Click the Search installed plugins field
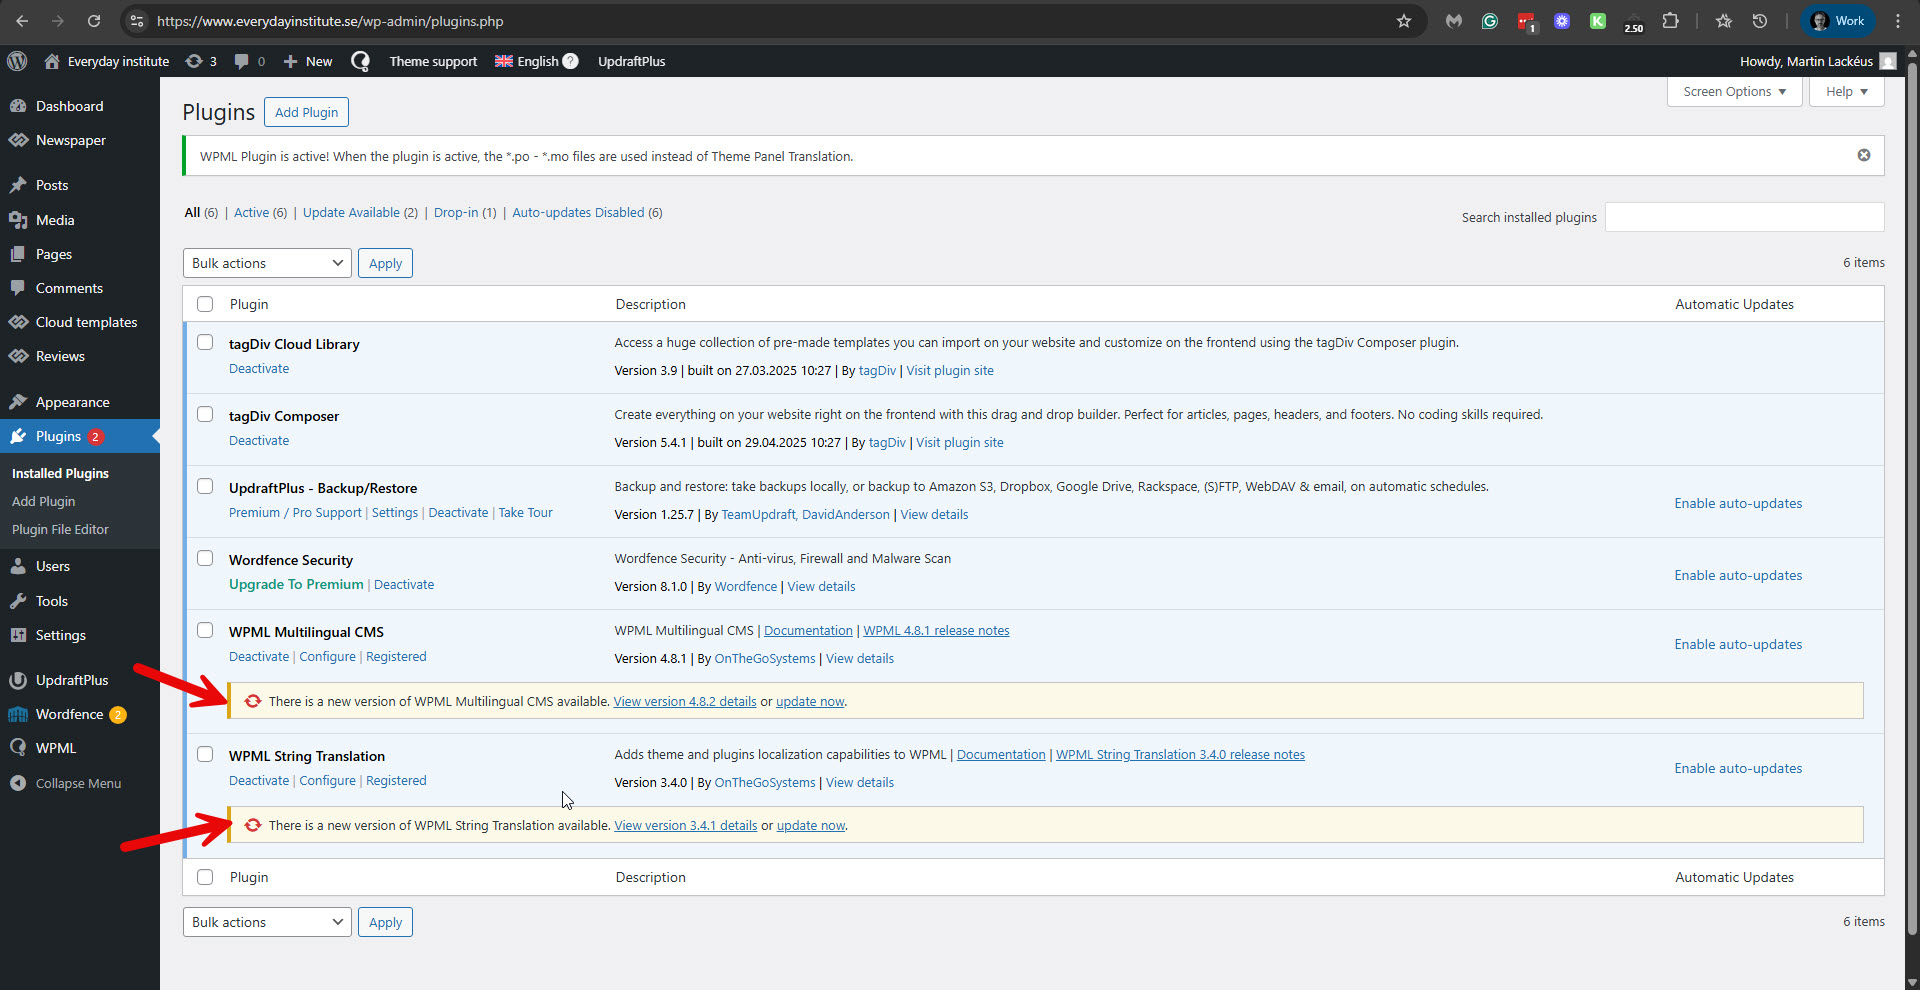The height and width of the screenshot is (990, 1920). click(1744, 217)
